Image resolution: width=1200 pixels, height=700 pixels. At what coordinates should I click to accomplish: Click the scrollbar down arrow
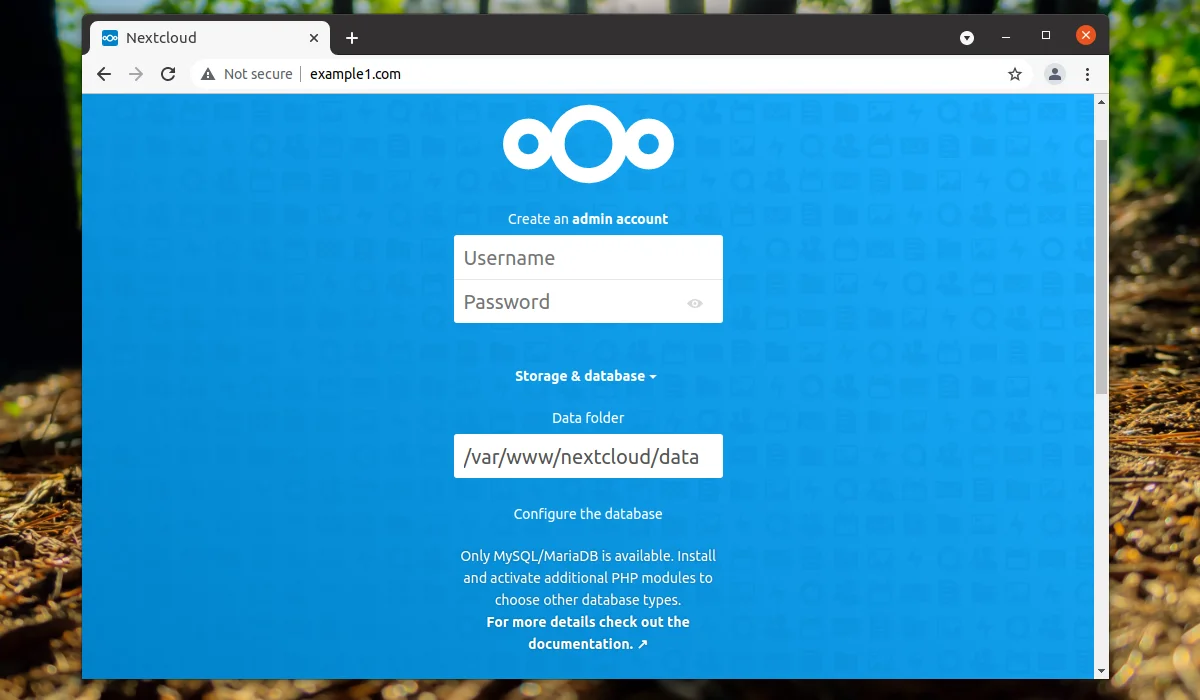(x=1102, y=671)
